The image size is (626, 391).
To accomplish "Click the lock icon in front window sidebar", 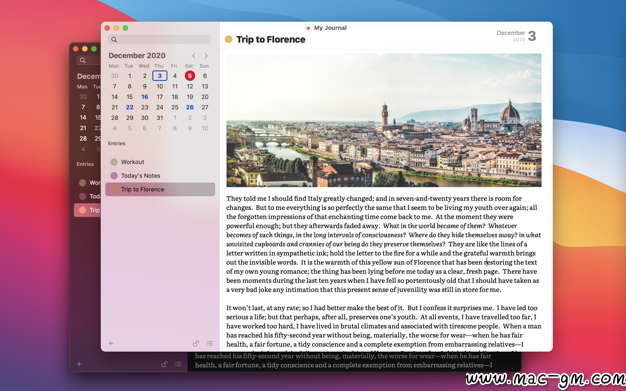I will [x=196, y=343].
